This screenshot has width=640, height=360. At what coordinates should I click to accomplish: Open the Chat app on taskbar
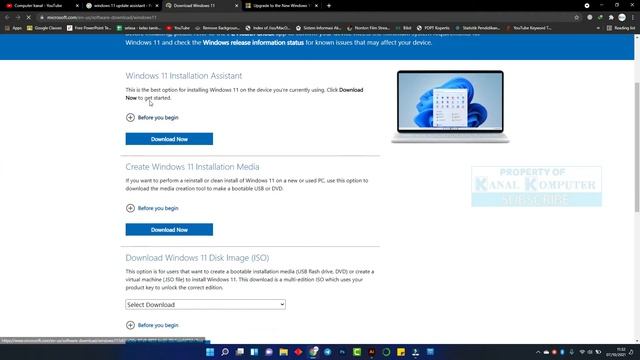pos(269,352)
